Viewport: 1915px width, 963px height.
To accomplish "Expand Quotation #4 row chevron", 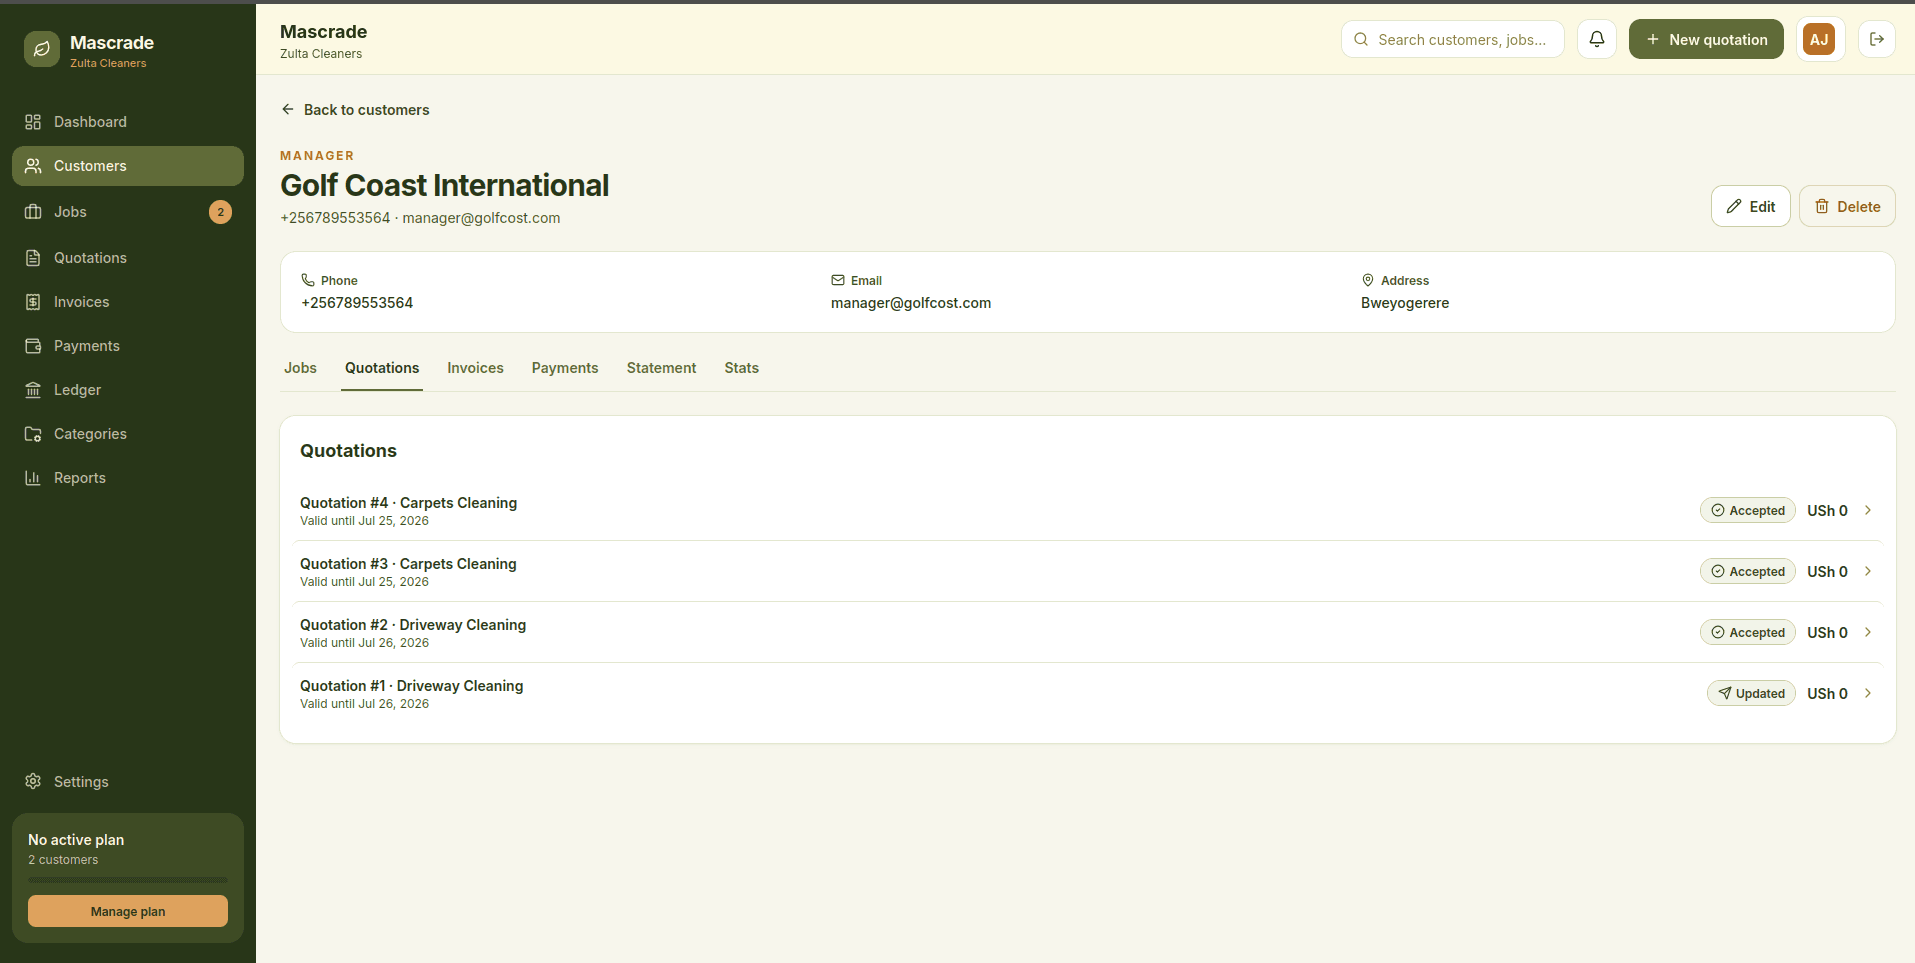I will pyautogui.click(x=1867, y=510).
